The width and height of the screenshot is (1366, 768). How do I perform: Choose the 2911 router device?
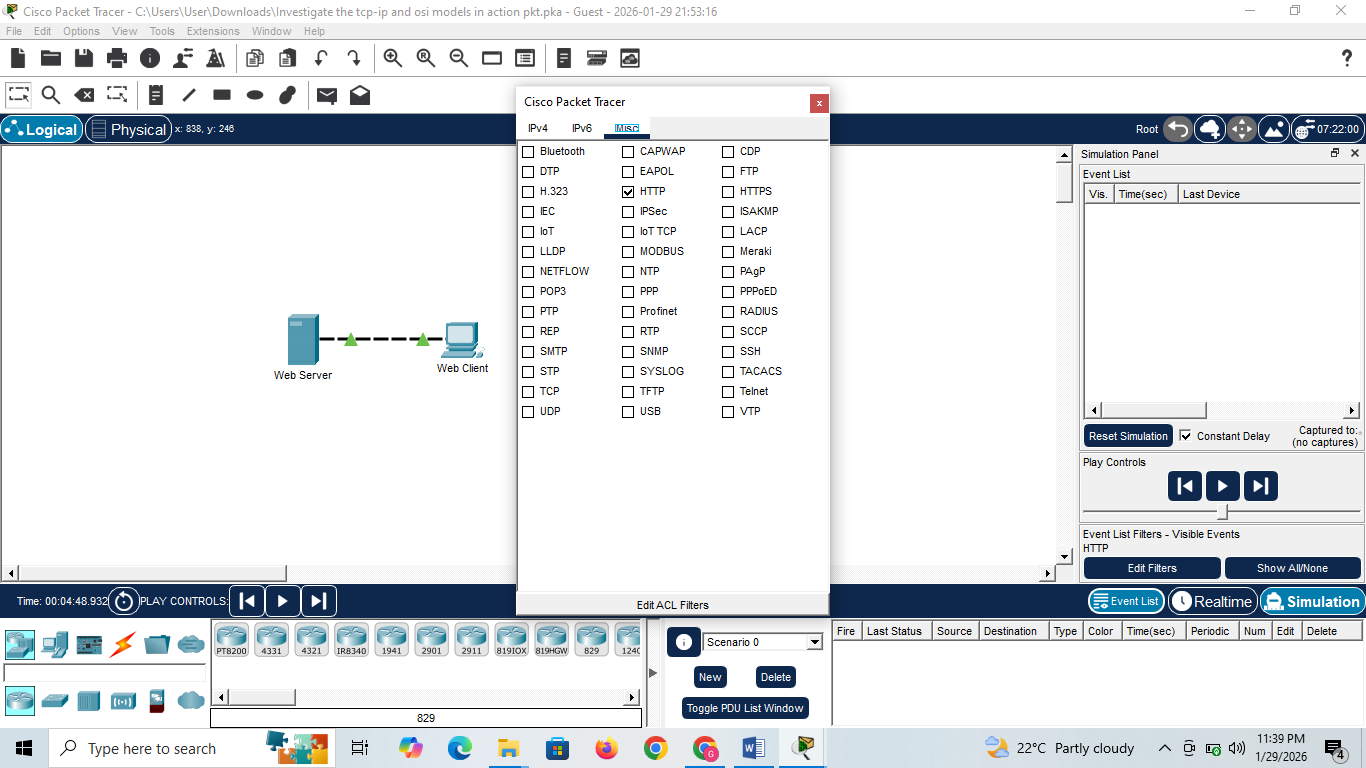click(x=471, y=639)
